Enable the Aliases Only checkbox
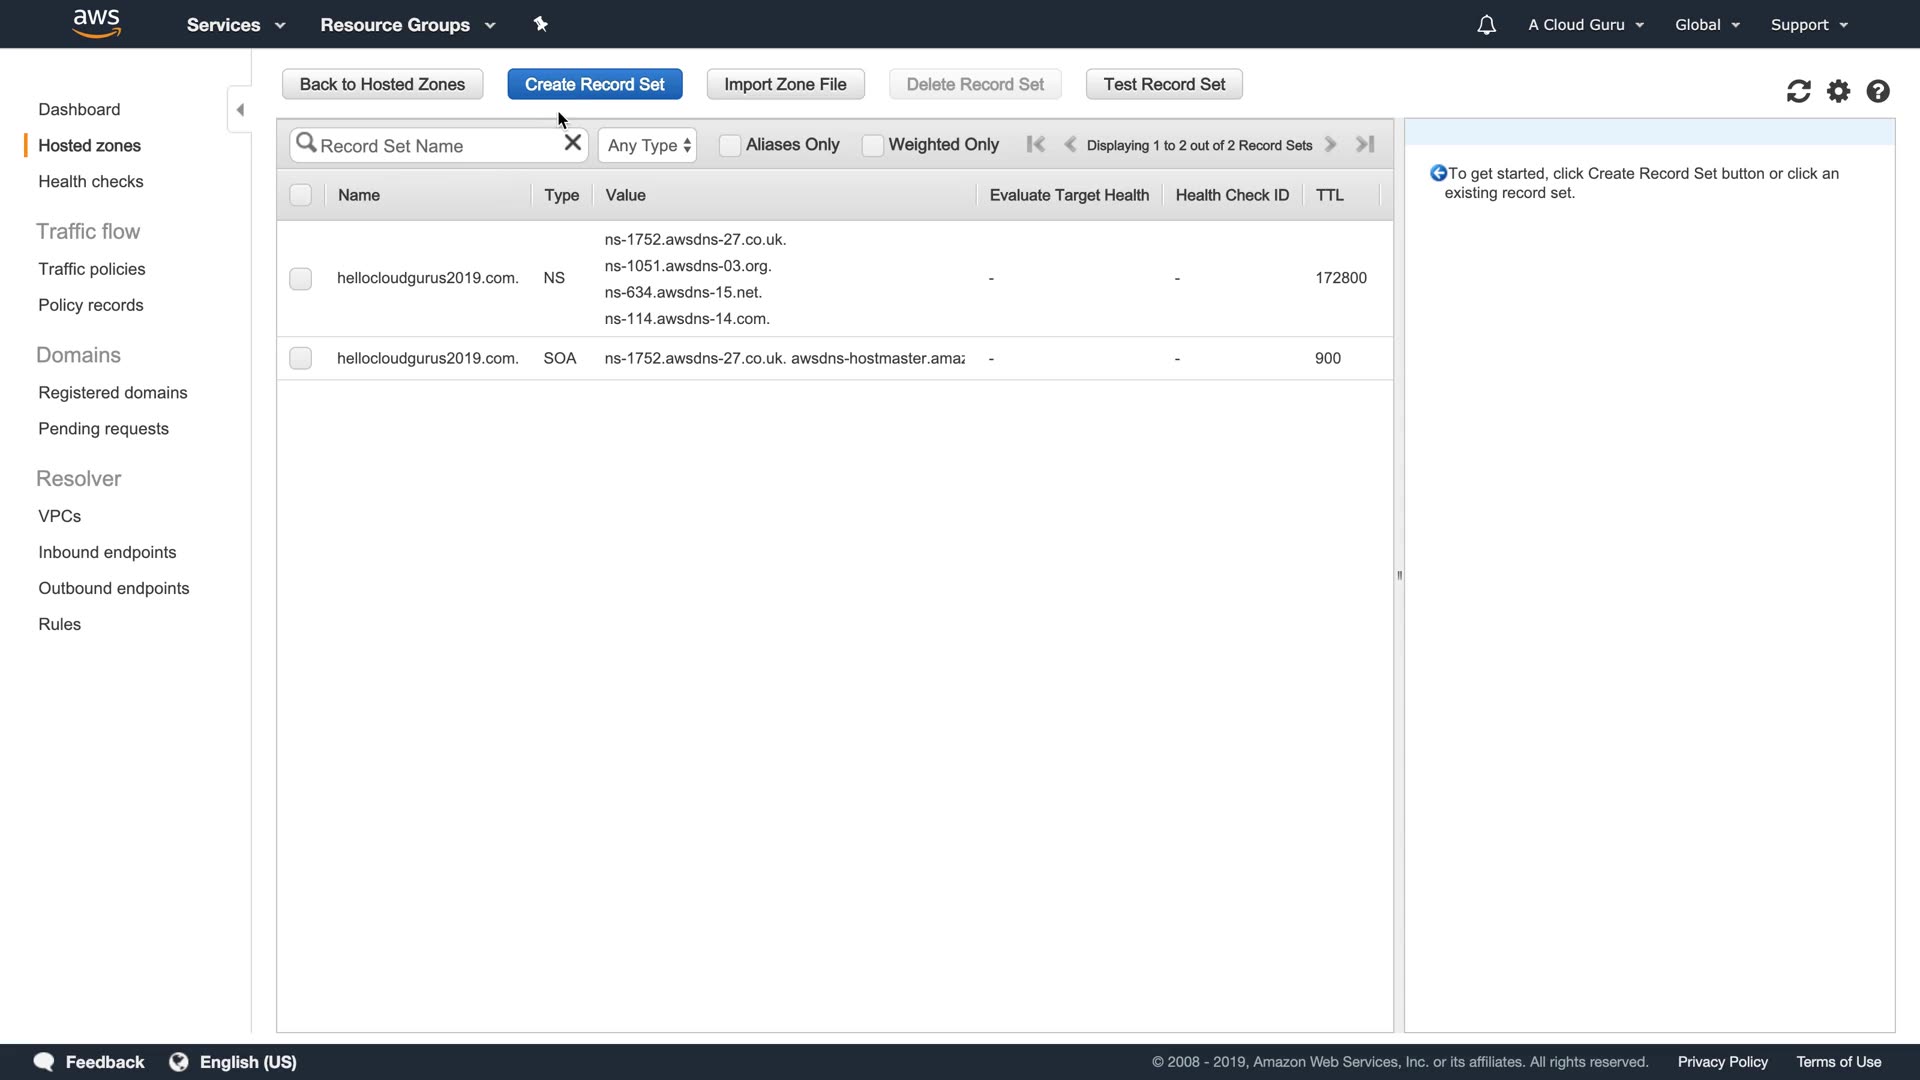This screenshot has width=1920, height=1080. [730, 145]
